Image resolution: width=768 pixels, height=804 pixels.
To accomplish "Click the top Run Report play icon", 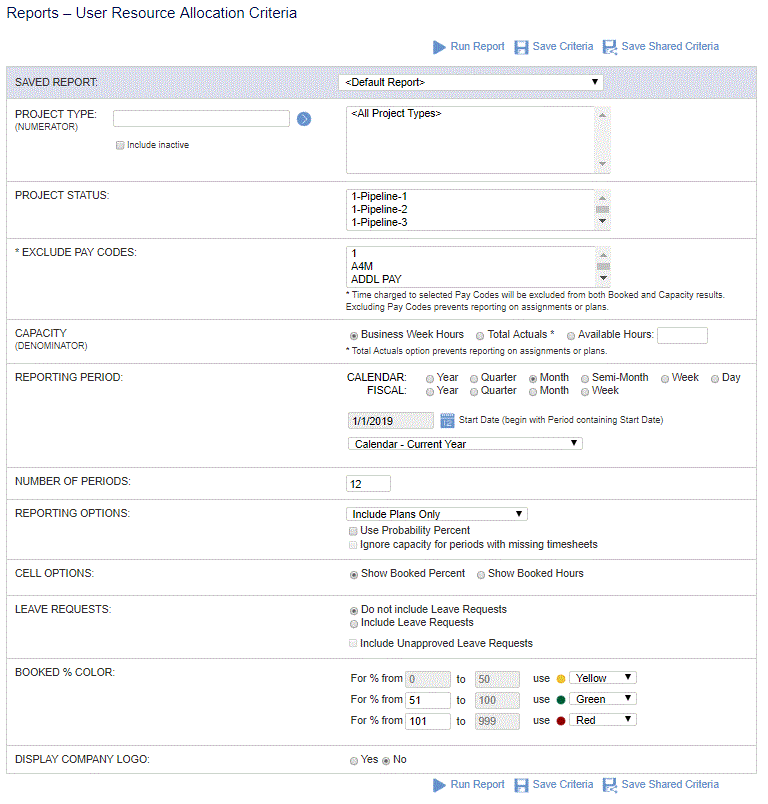I will click(439, 47).
